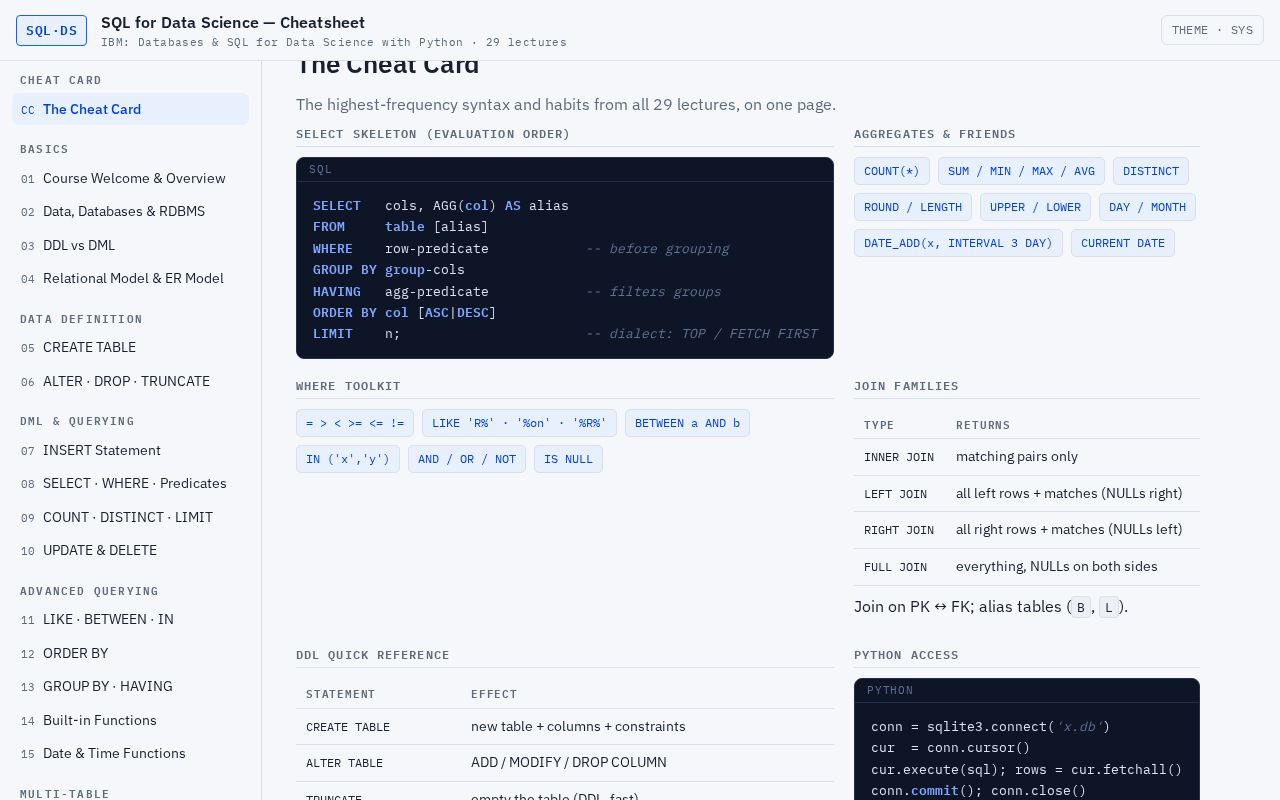
Task: Click the conn.cursor() line in Python block
Action: point(950,748)
